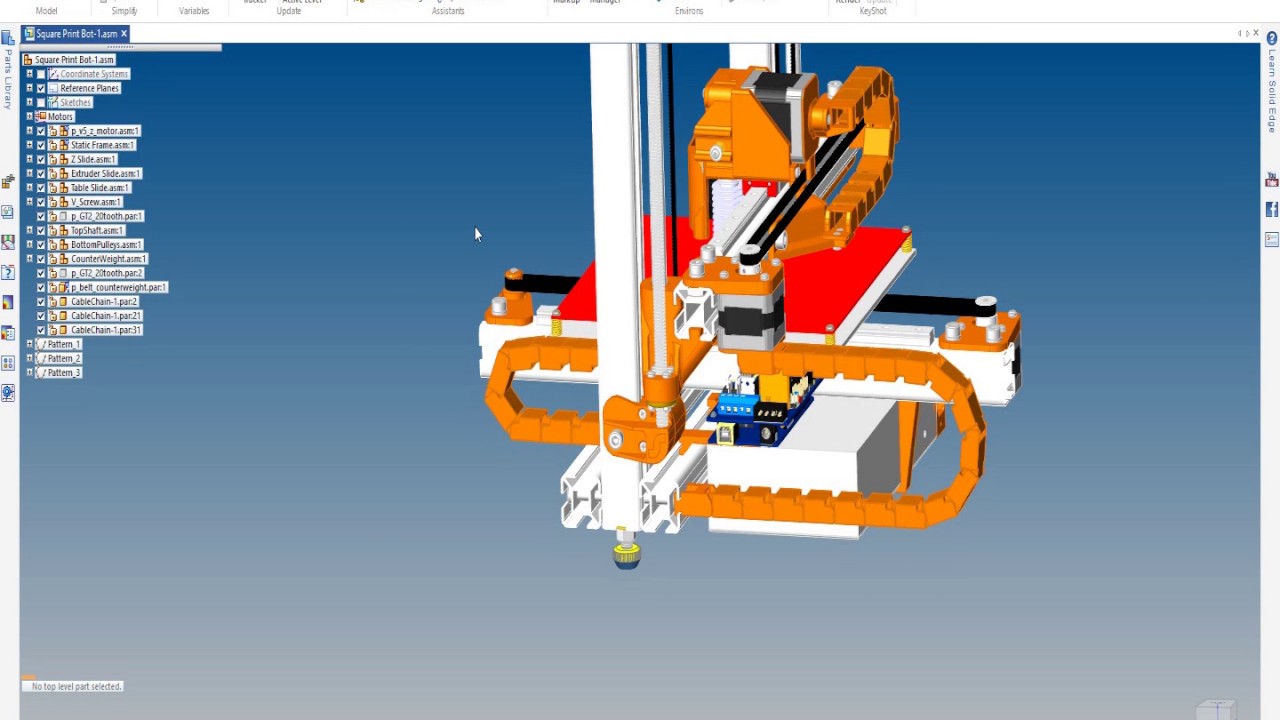
Task: Click the pattern icon beside Pattern_1
Action: [x=41, y=344]
